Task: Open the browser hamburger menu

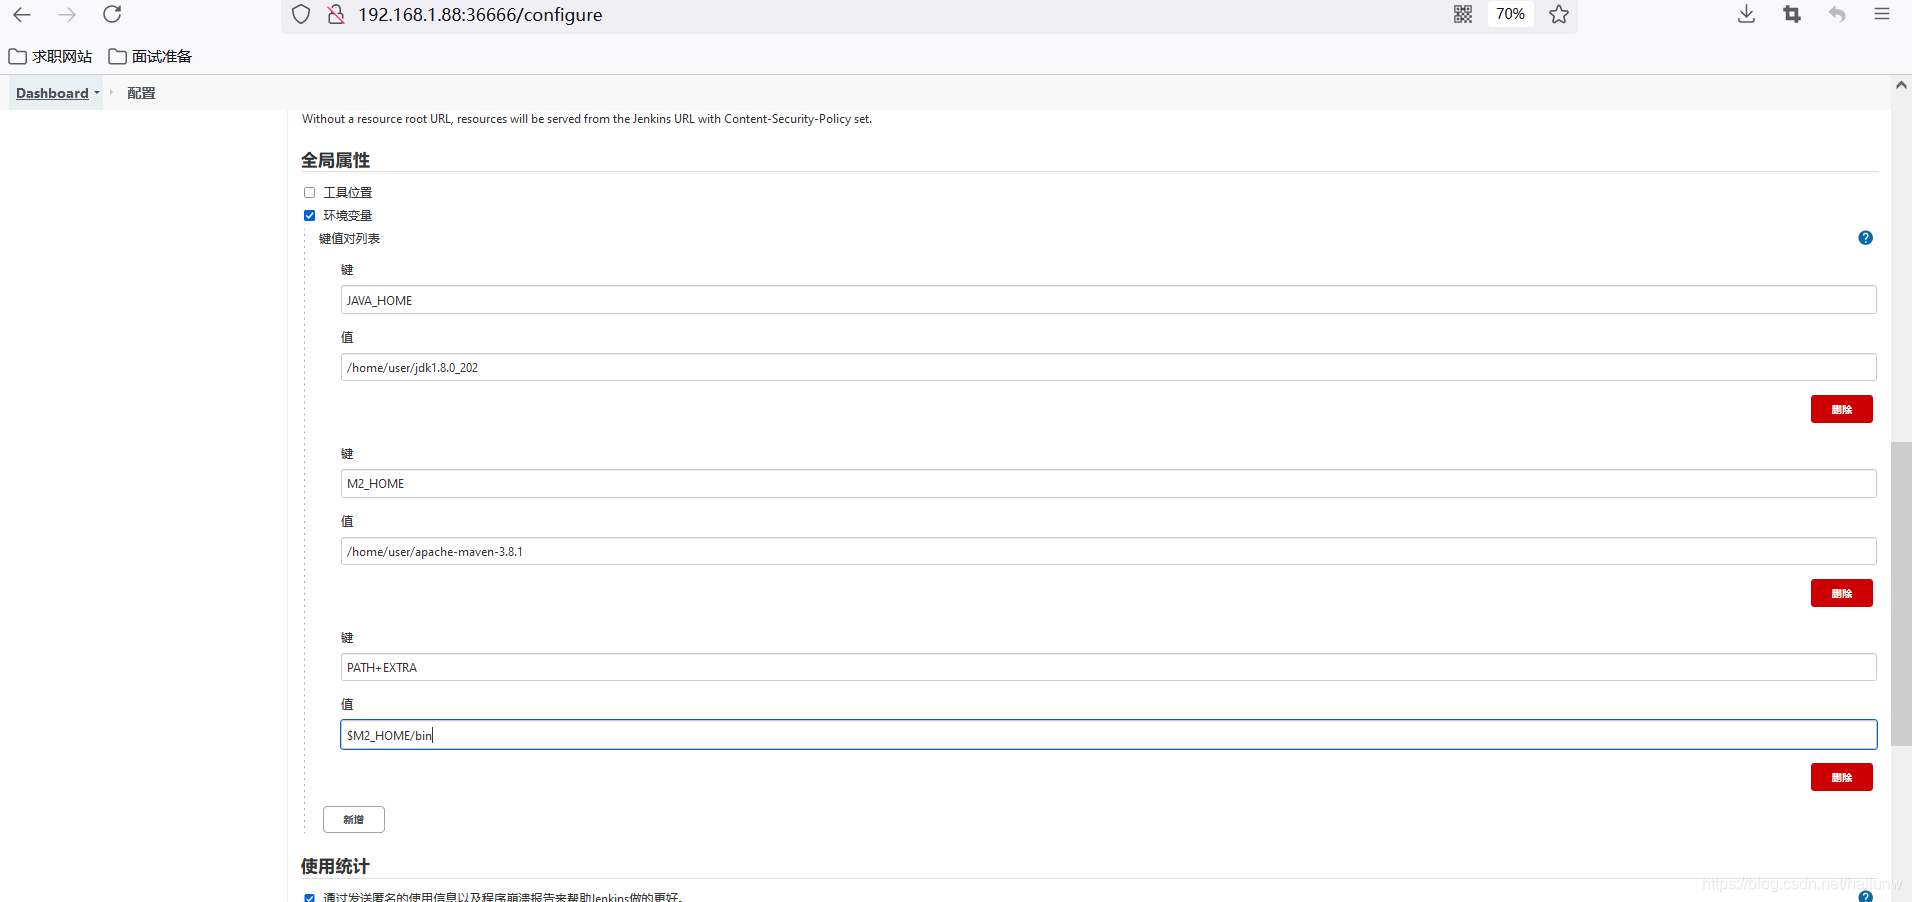Action: 1882,14
